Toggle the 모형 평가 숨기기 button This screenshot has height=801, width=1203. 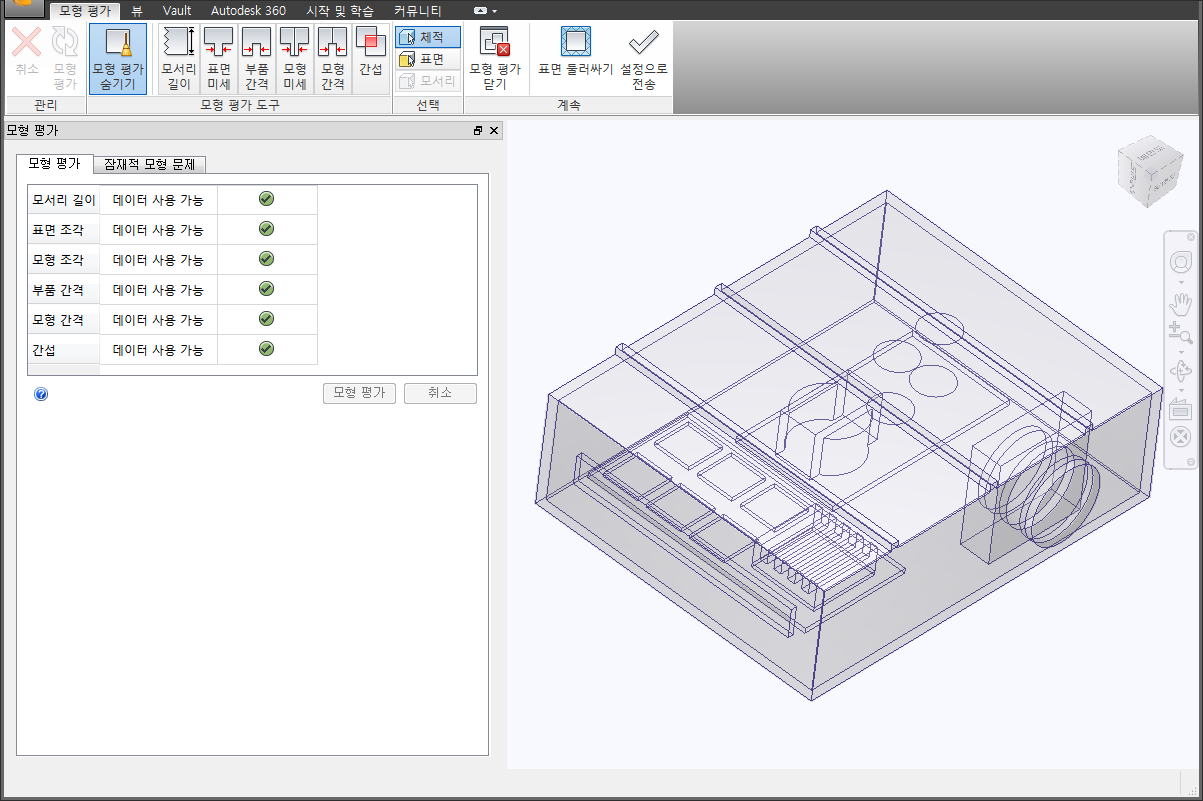(118, 59)
